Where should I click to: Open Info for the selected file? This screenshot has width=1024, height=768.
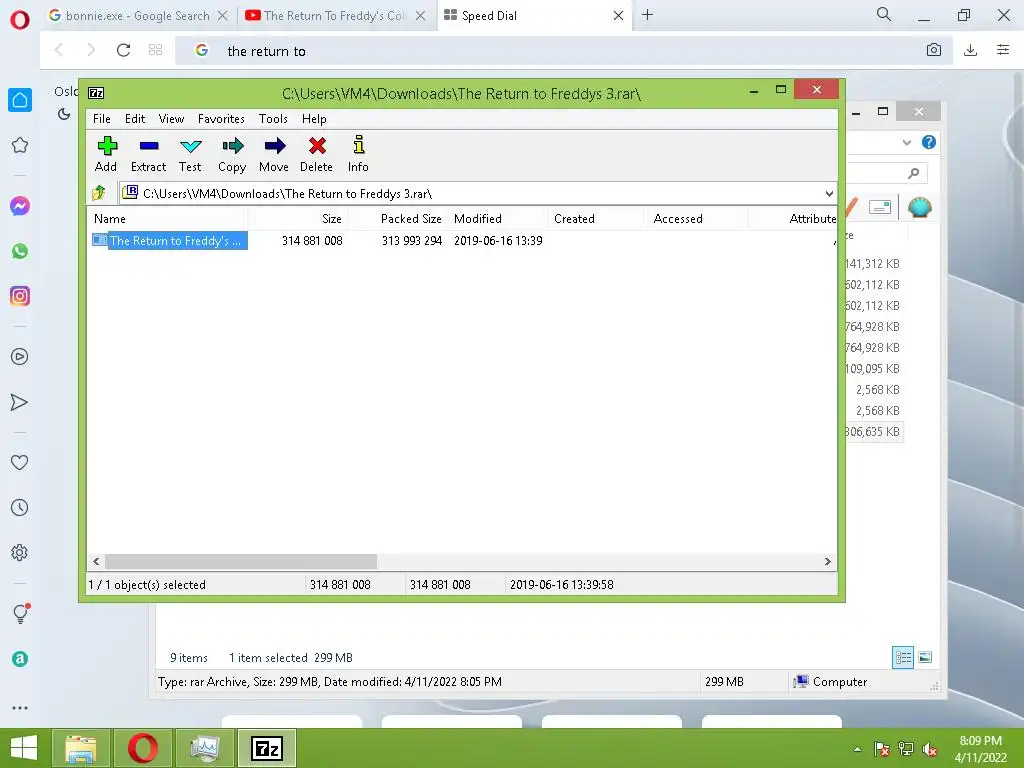(358, 154)
